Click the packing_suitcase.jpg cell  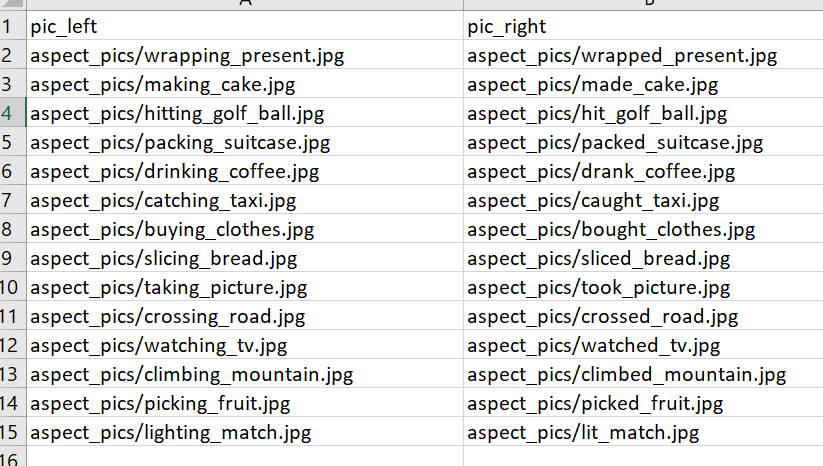click(180, 143)
